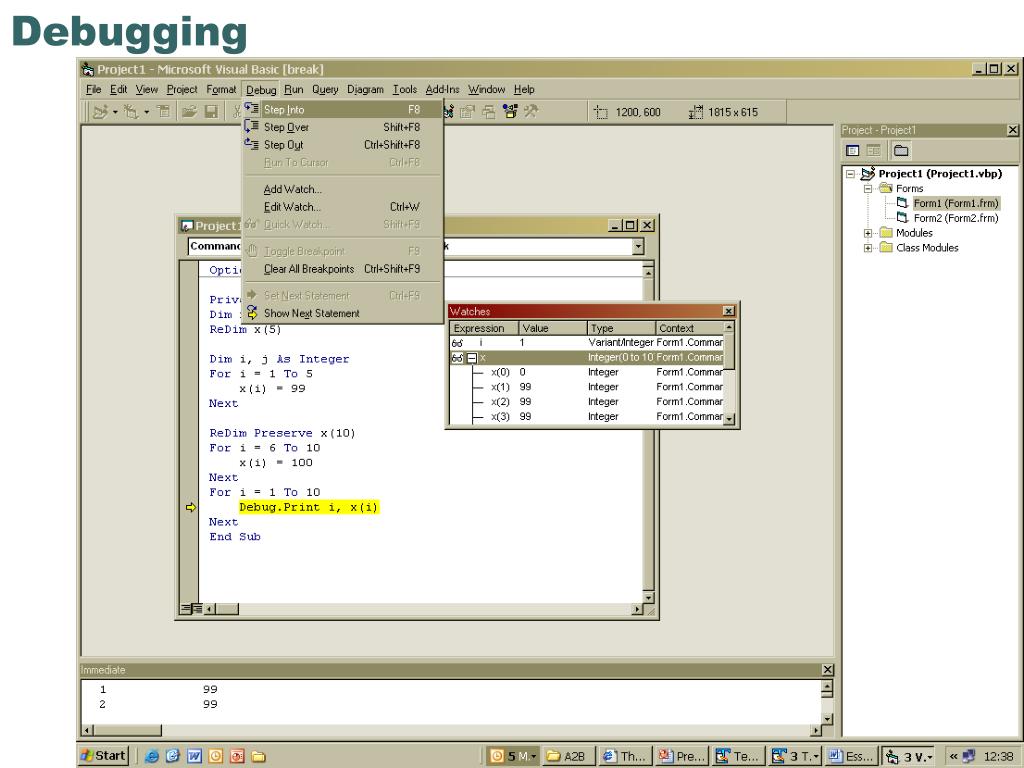
Task: Open the File menu
Action: pyautogui.click(x=93, y=89)
